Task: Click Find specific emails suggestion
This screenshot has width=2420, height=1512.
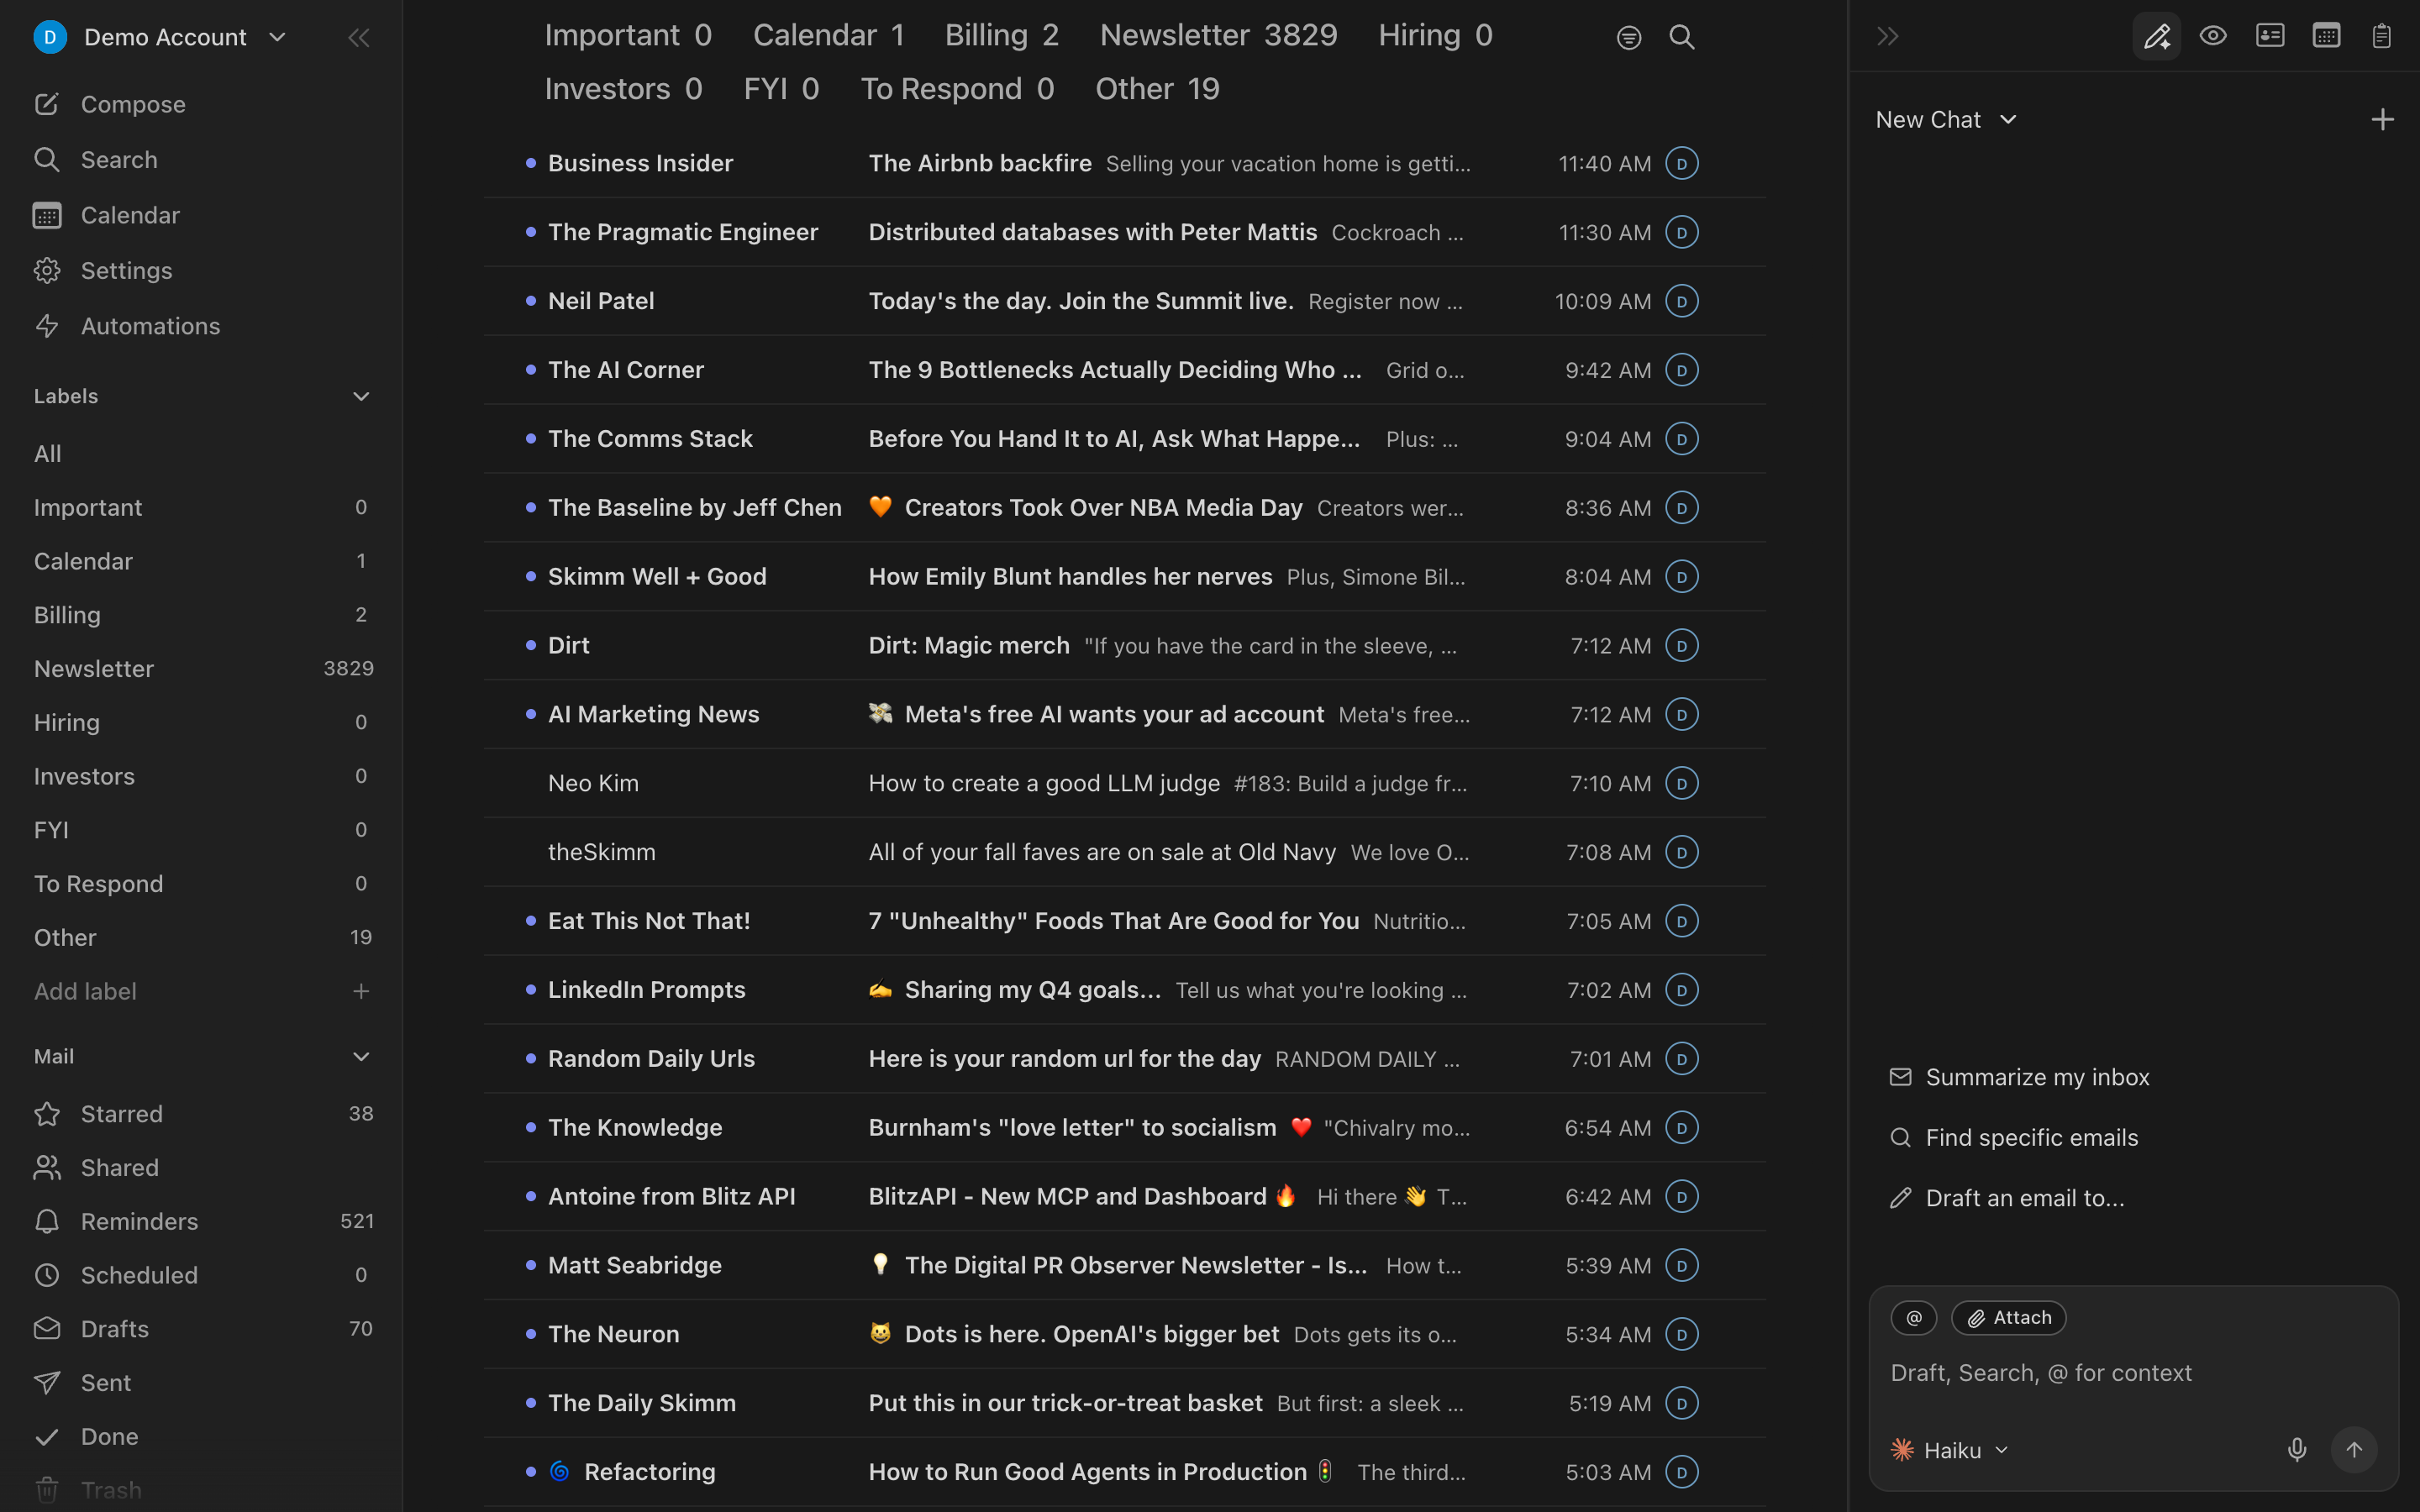Action: pos(2014,1137)
